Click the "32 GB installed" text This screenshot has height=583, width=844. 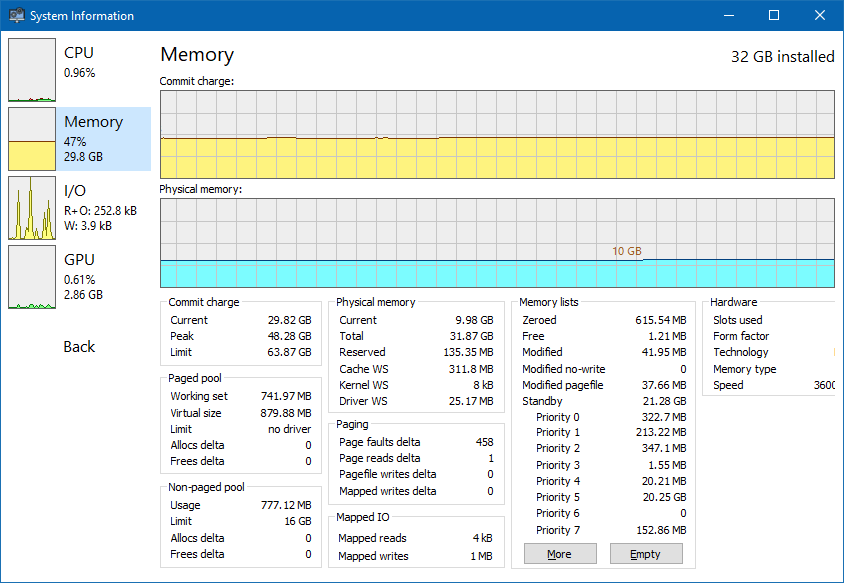(x=783, y=57)
